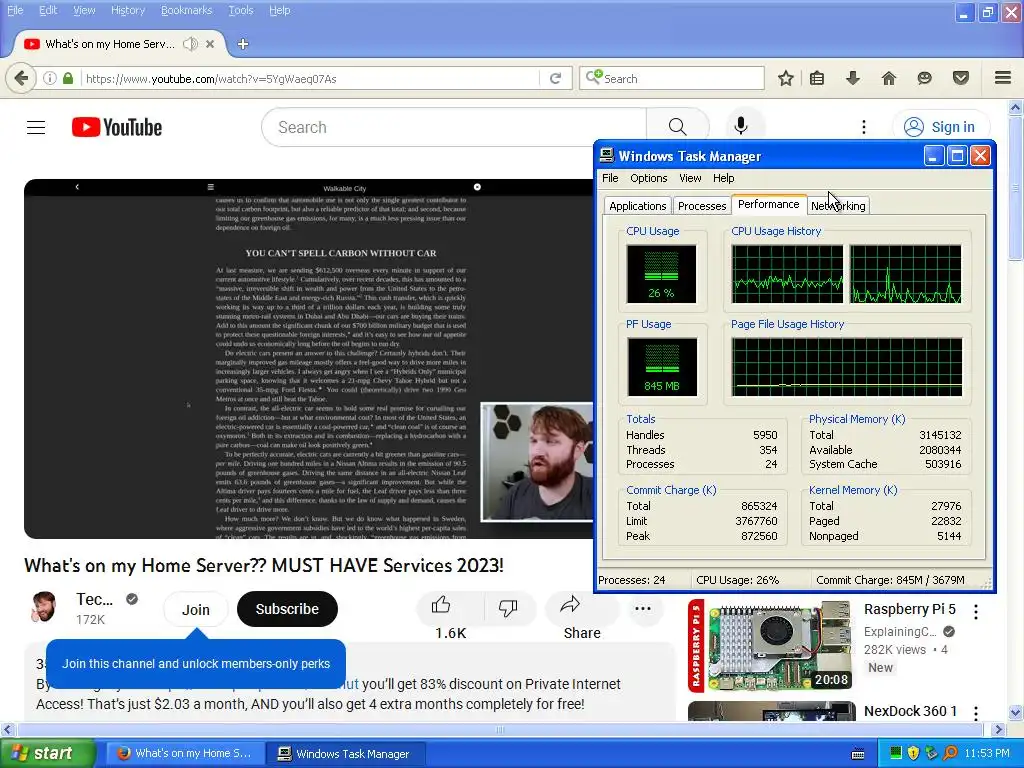The image size is (1024, 768).
Task: Click the YouTube logo
Action: [117, 127]
